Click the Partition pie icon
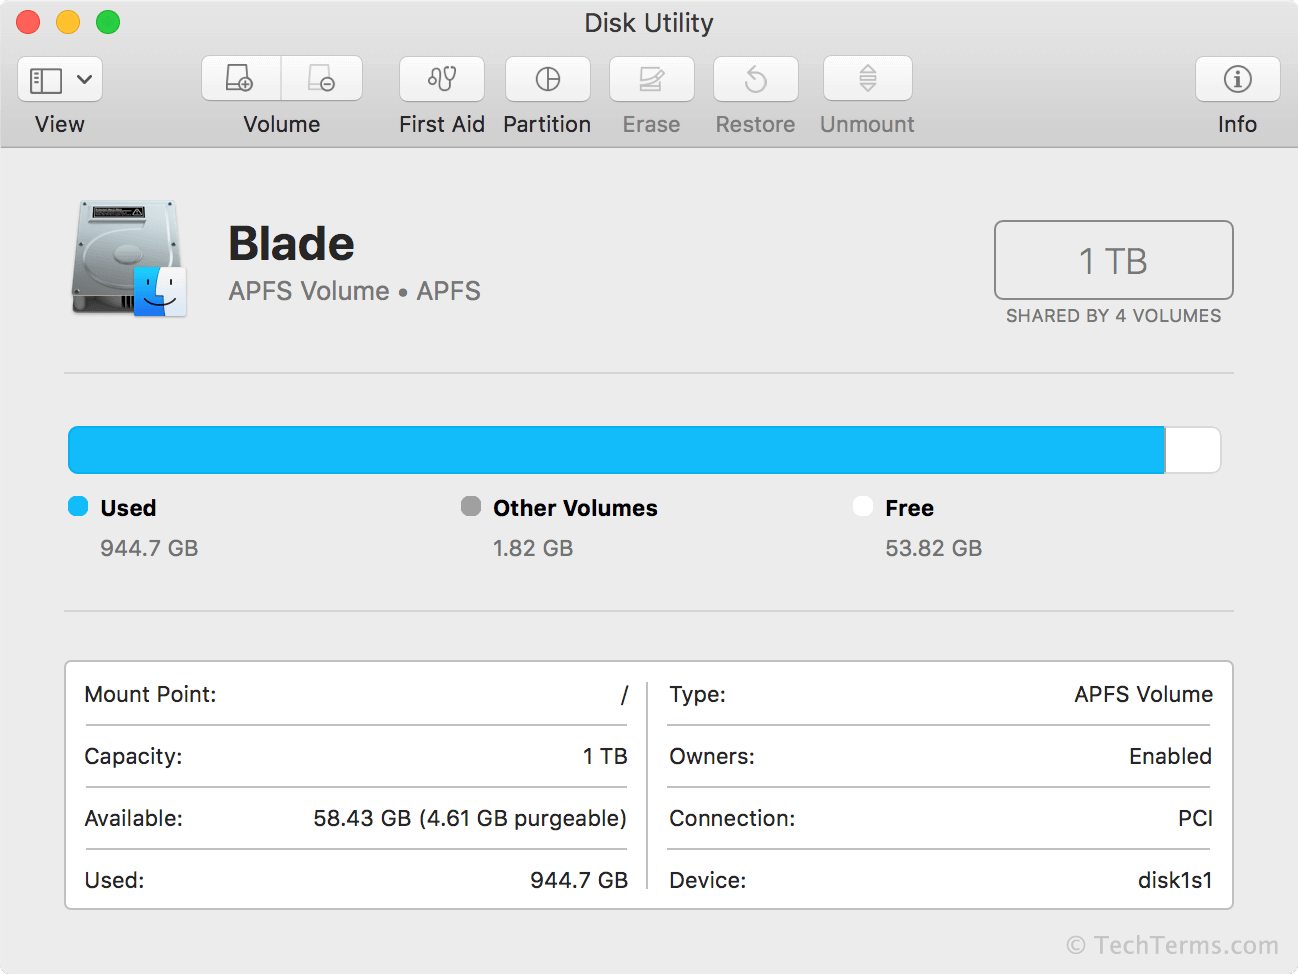The image size is (1298, 974). [548, 78]
